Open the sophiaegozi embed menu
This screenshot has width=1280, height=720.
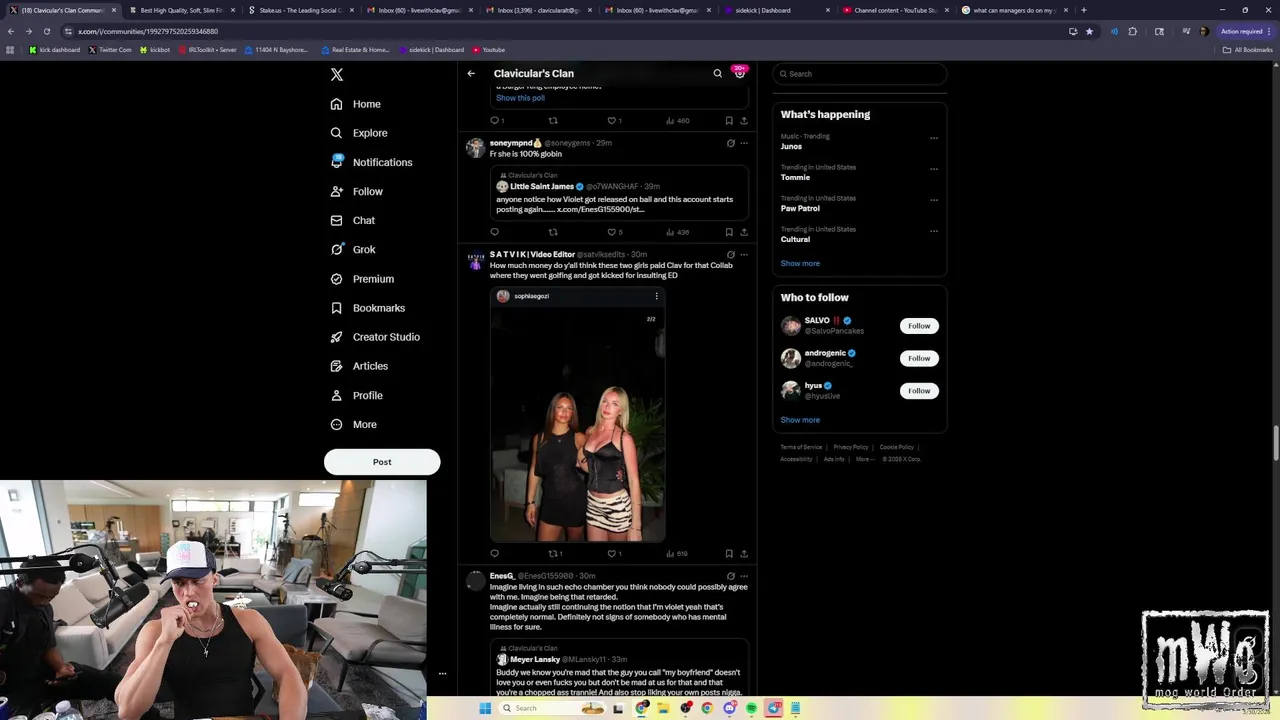657,296
